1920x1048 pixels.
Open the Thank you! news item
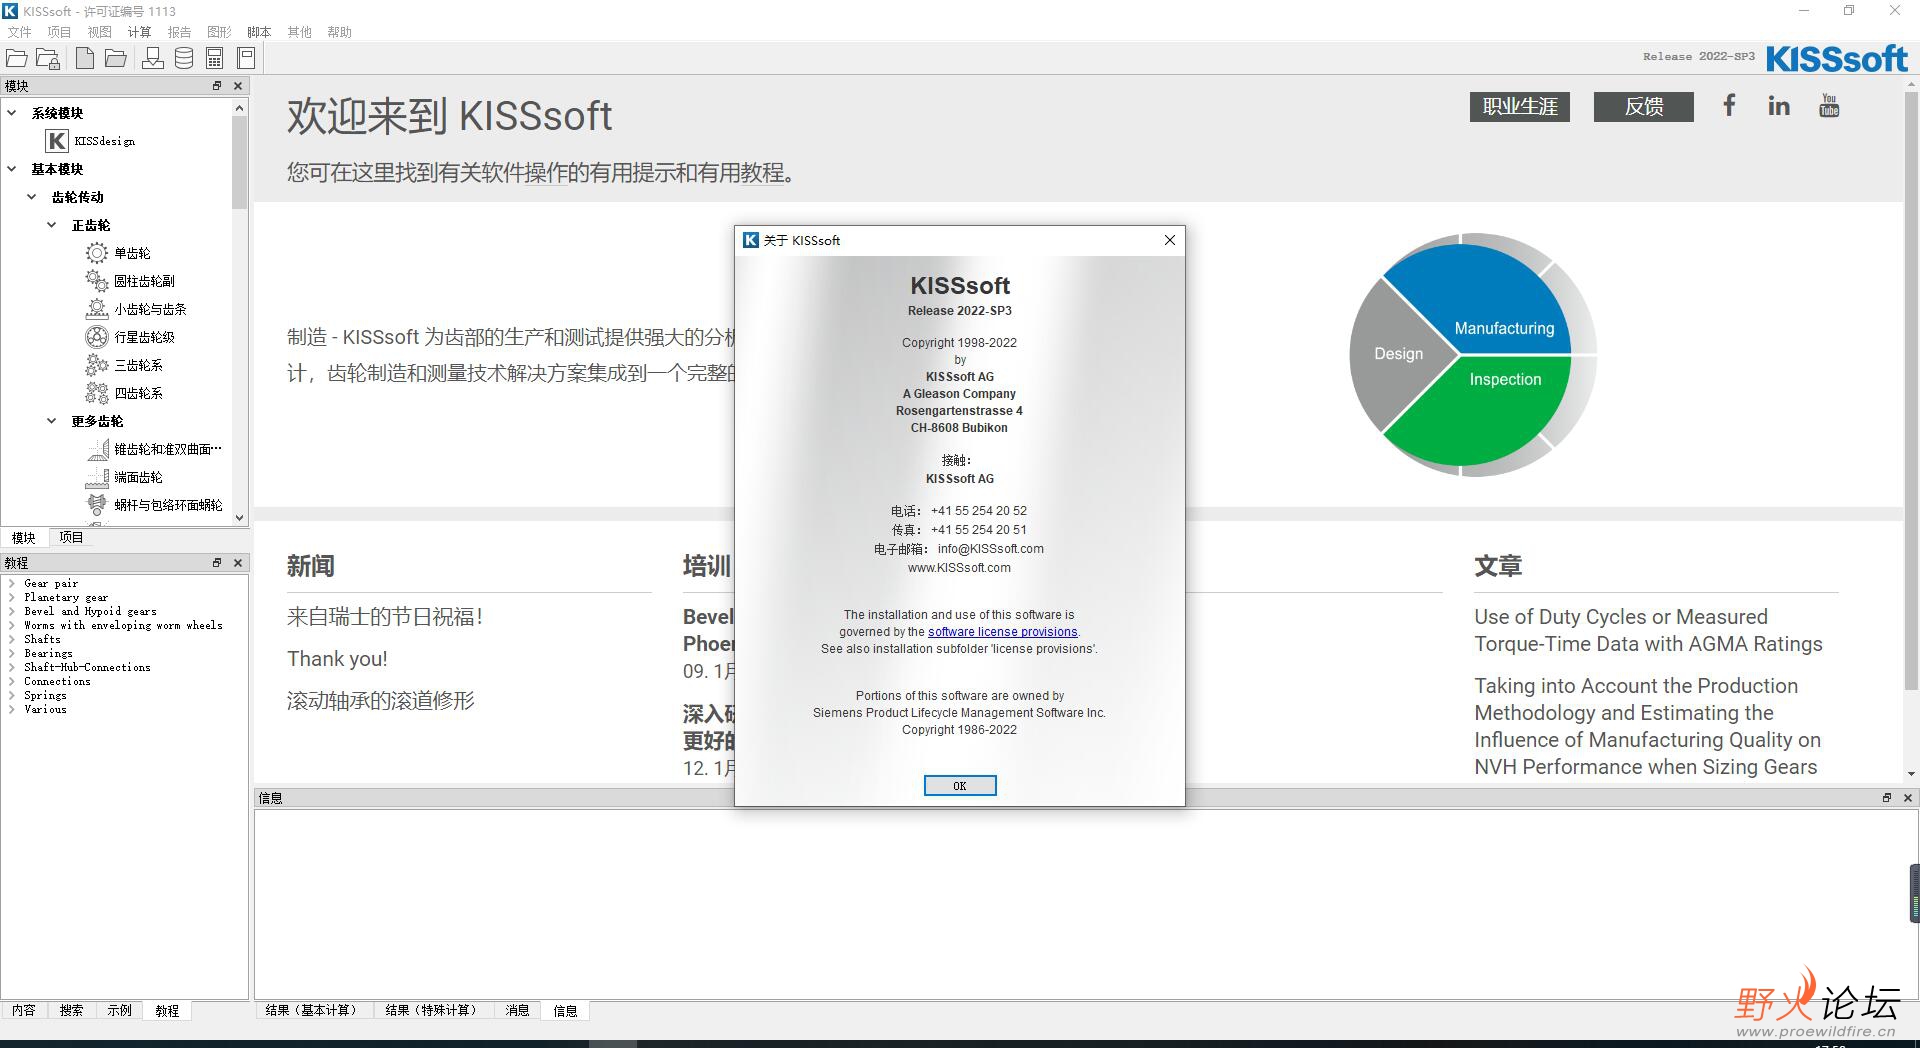[x=337, y=659]
